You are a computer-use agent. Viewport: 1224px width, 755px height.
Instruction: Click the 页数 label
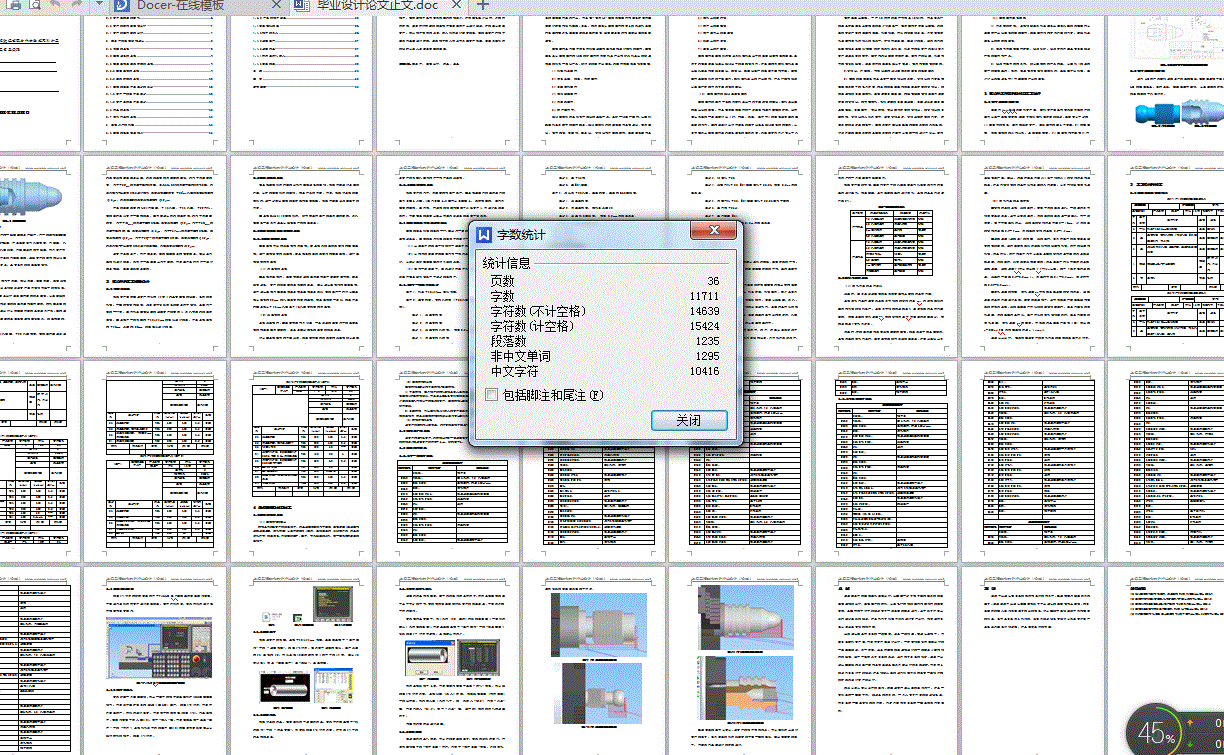pyautogui.click(x=502, y=281)
